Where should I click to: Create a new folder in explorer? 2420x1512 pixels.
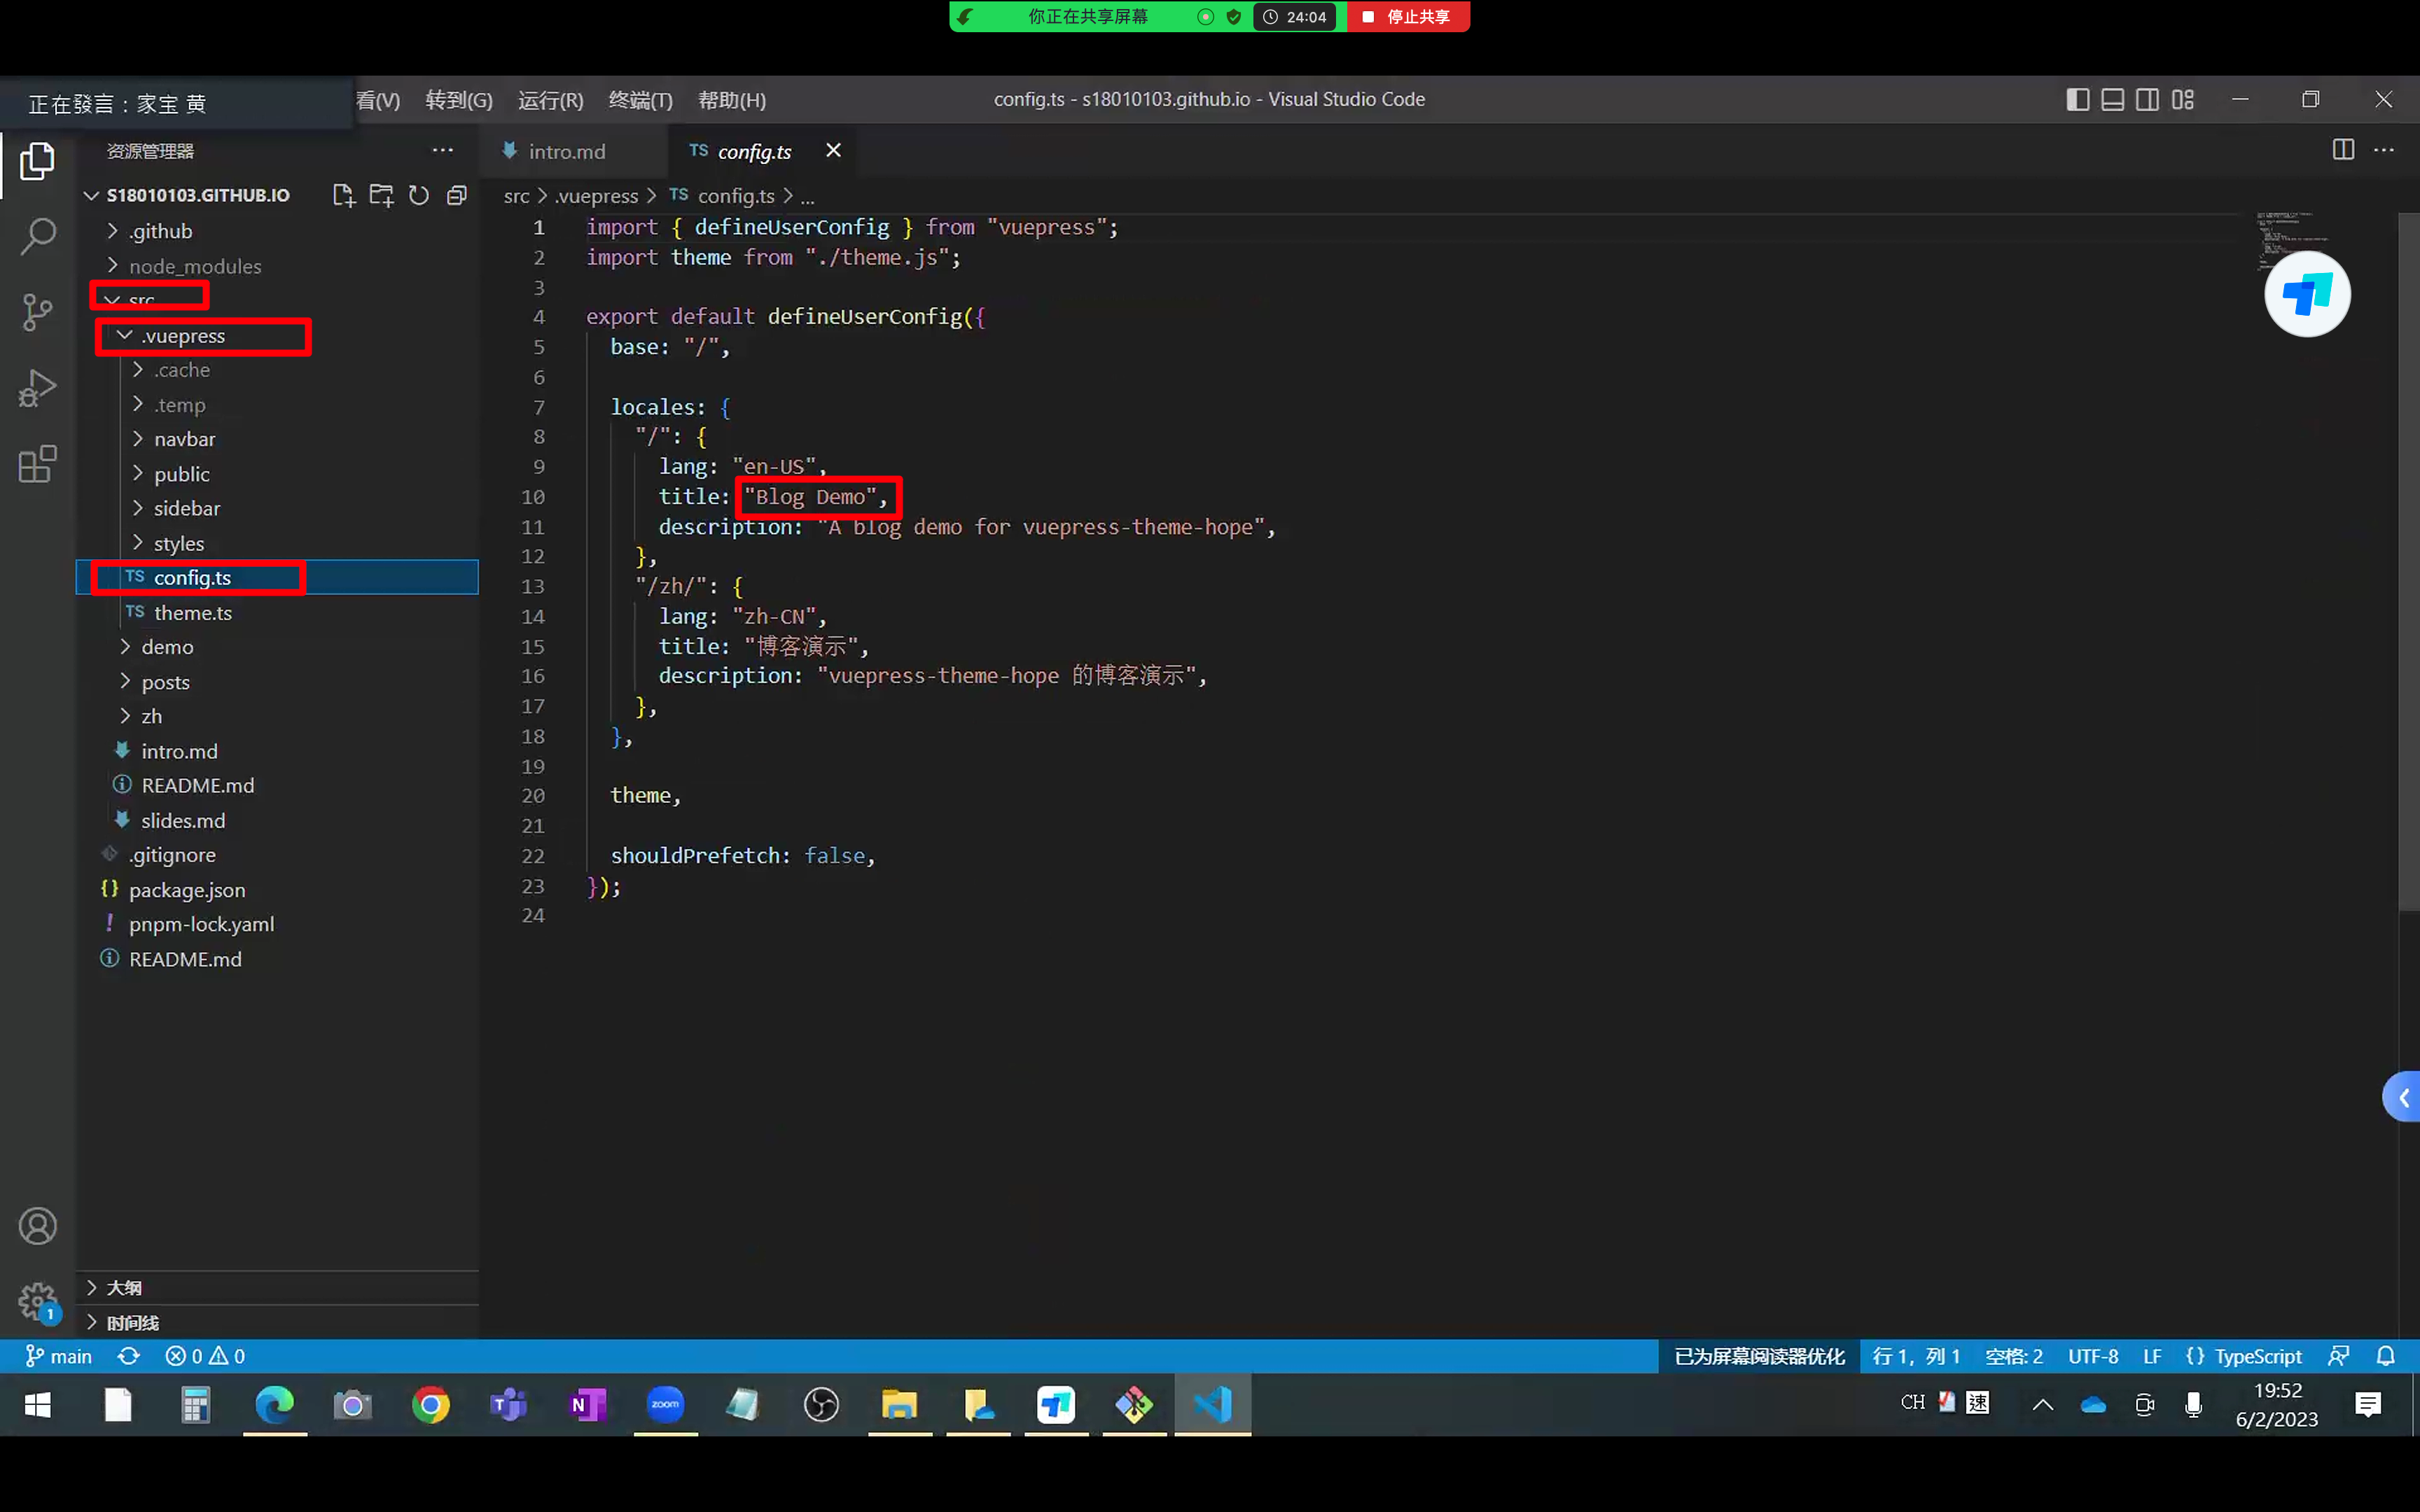pos(381,195)
